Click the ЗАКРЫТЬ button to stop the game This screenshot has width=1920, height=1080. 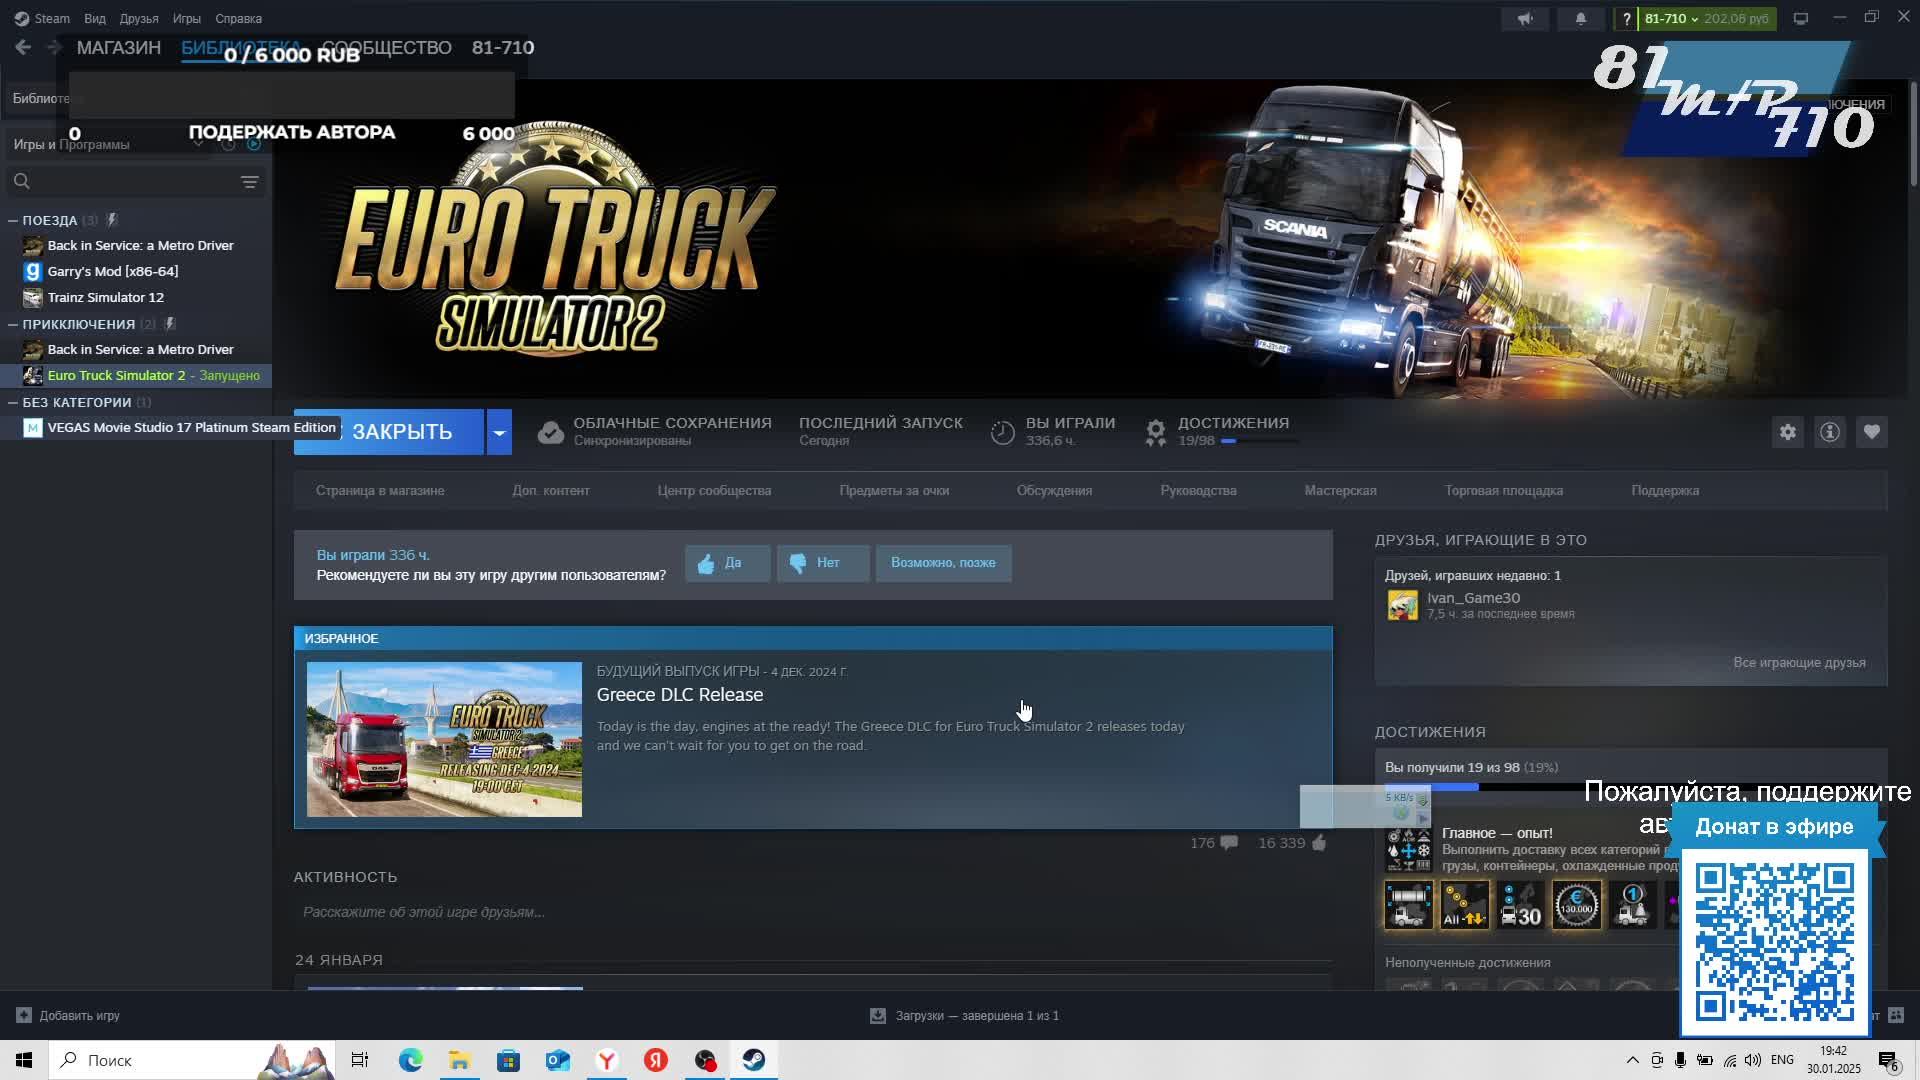click(400, 432)
